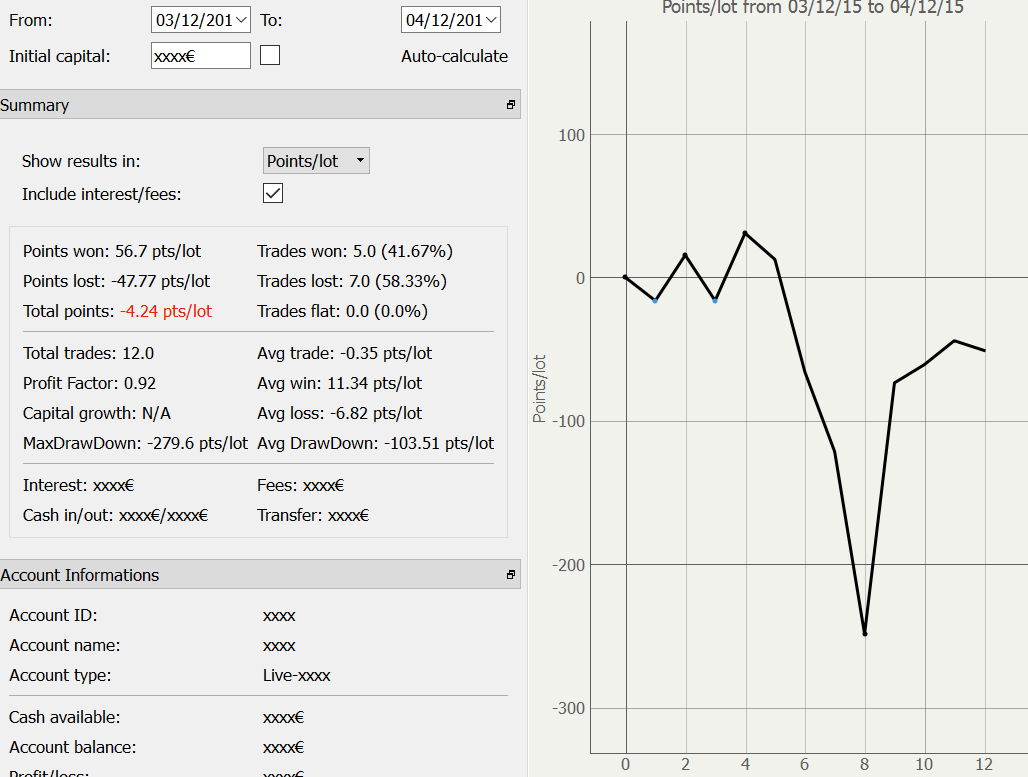Image resolution: width=1028 pixels, height=777 pixels.
Task: Click the red Total points value
Action: (167, 311)
